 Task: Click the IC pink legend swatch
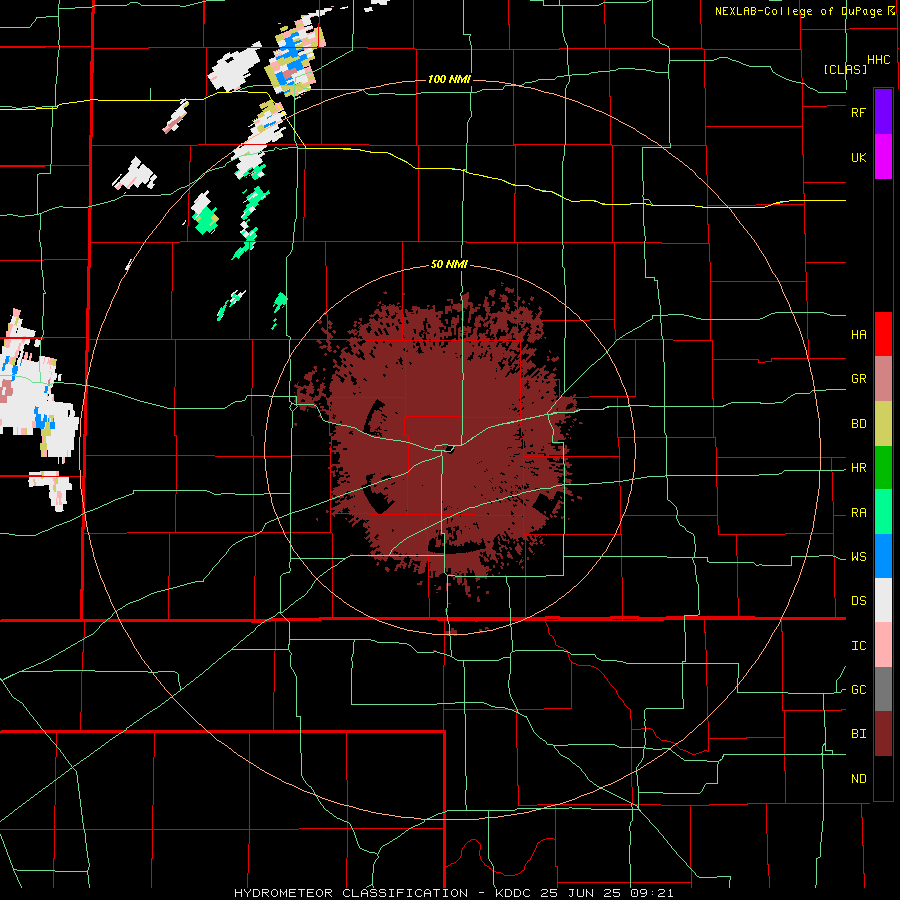pos(883,645)
